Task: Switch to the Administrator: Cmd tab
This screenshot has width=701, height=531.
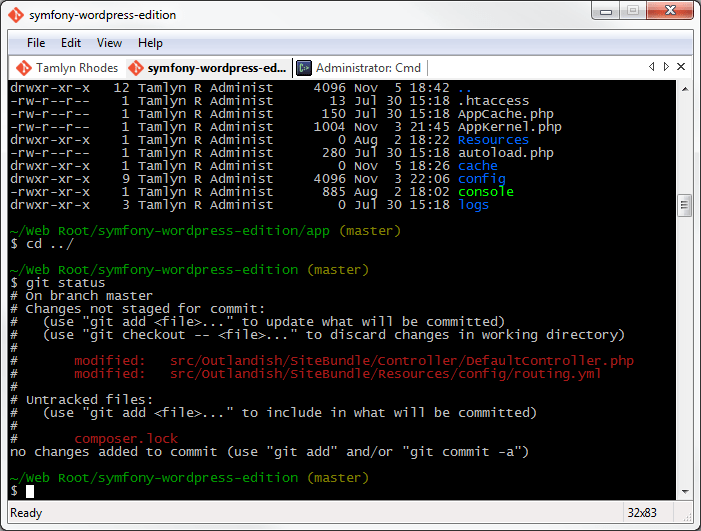Action: click(x=359, y=68)
